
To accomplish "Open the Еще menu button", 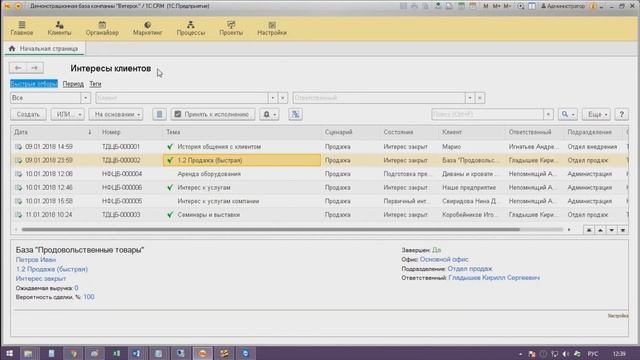I will coord(596,114).
